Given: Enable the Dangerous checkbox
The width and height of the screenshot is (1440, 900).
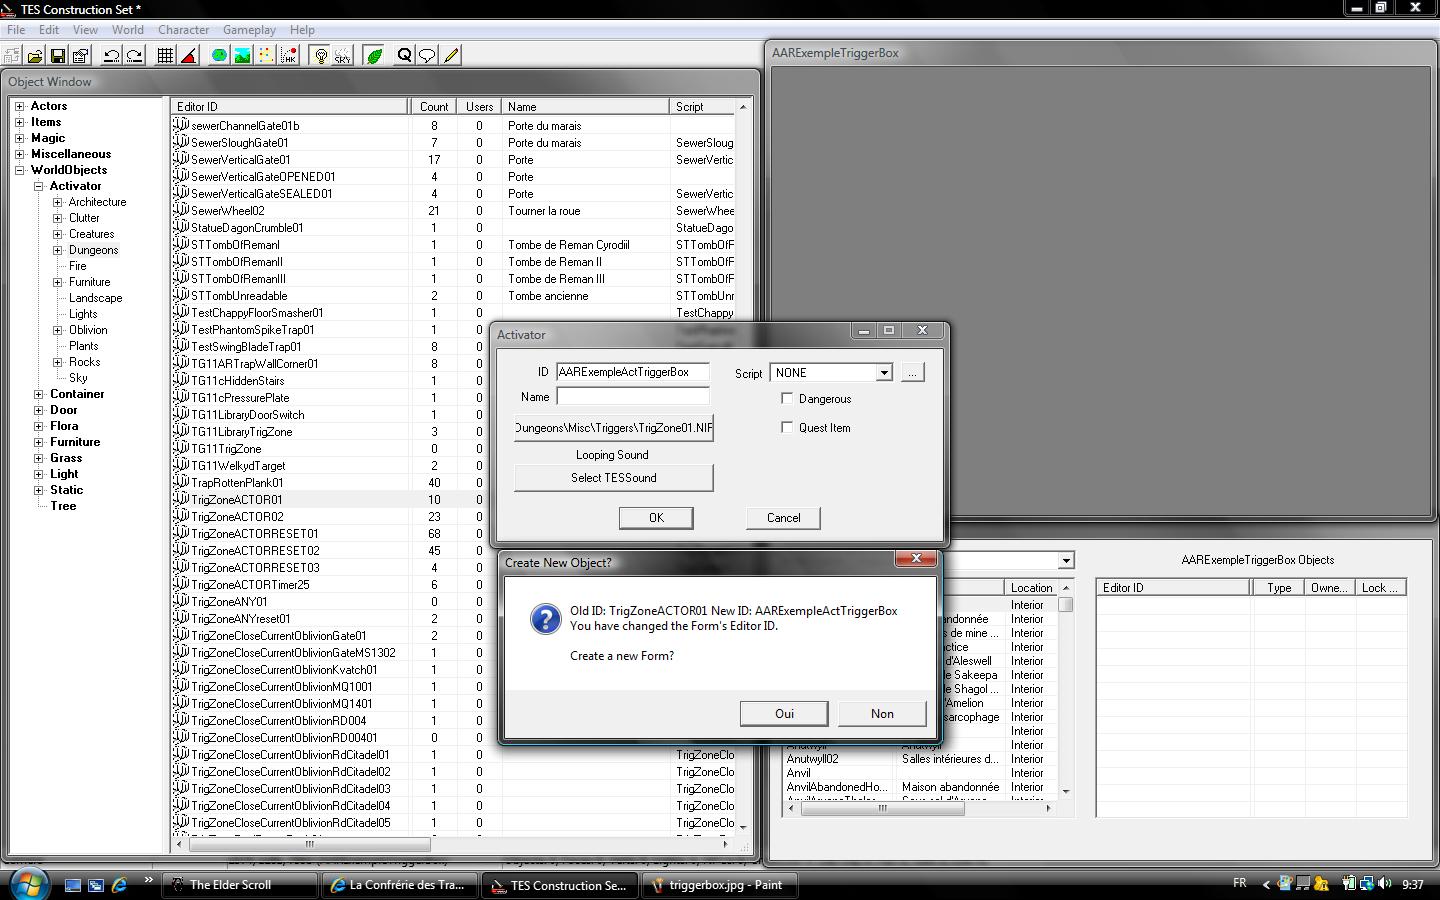Looking at the screenshot, I should [x=787, y=398].
